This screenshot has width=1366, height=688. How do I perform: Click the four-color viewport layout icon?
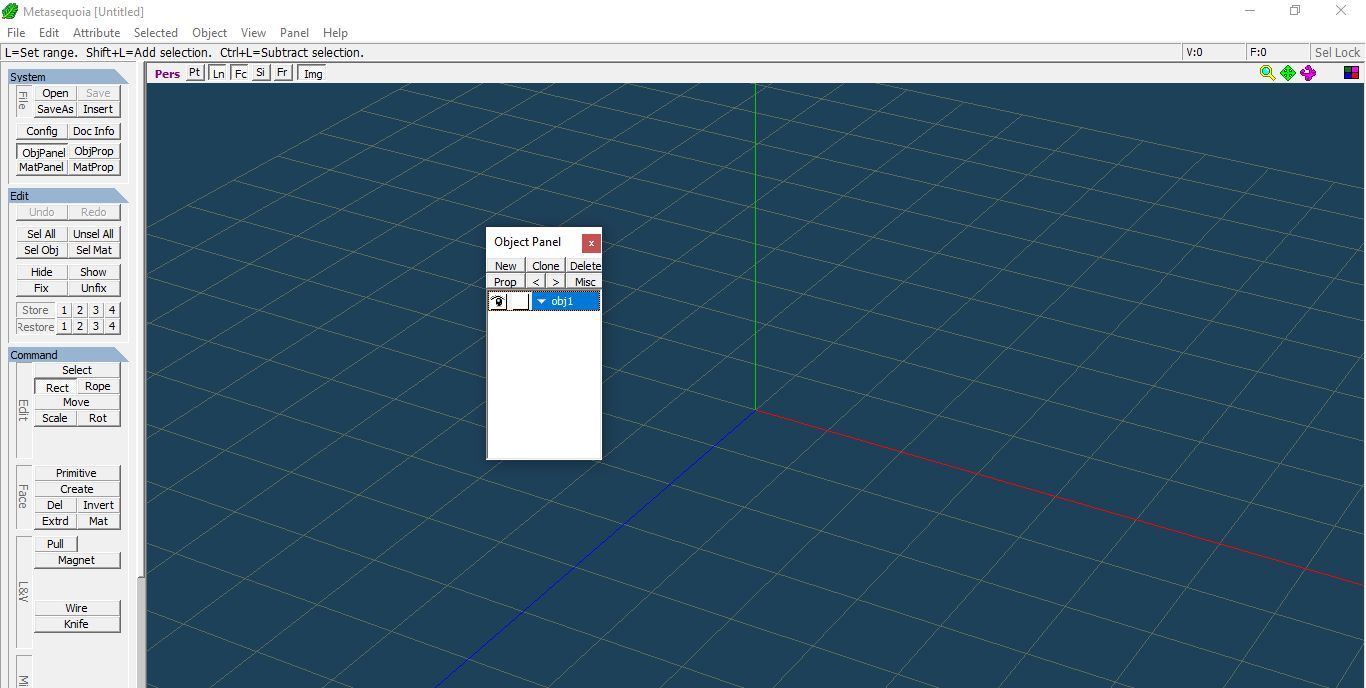coord(1351,73)
